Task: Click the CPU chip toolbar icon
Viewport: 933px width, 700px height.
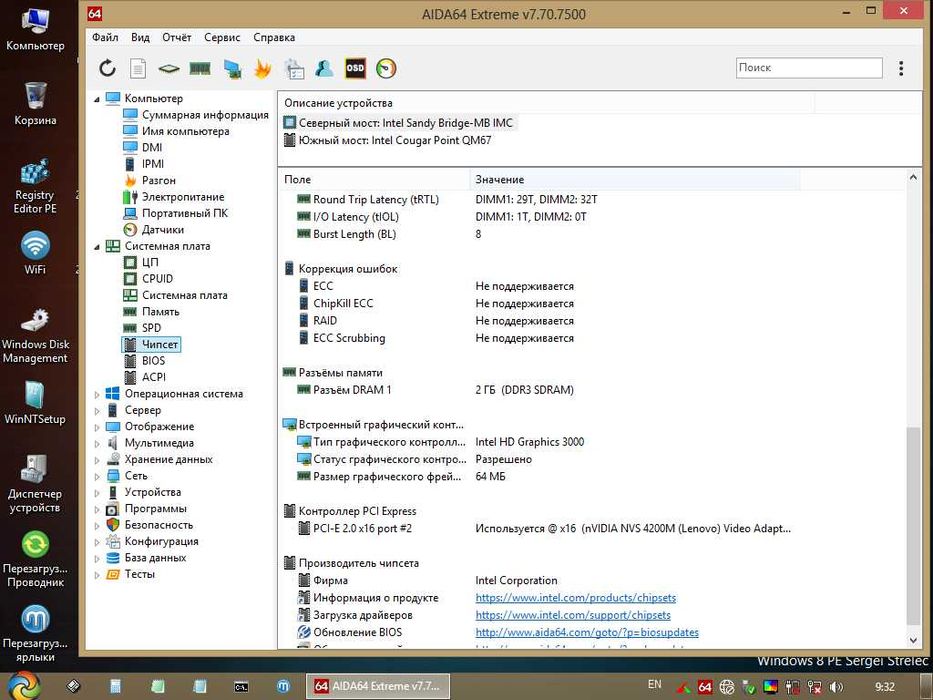Action: 169,69
